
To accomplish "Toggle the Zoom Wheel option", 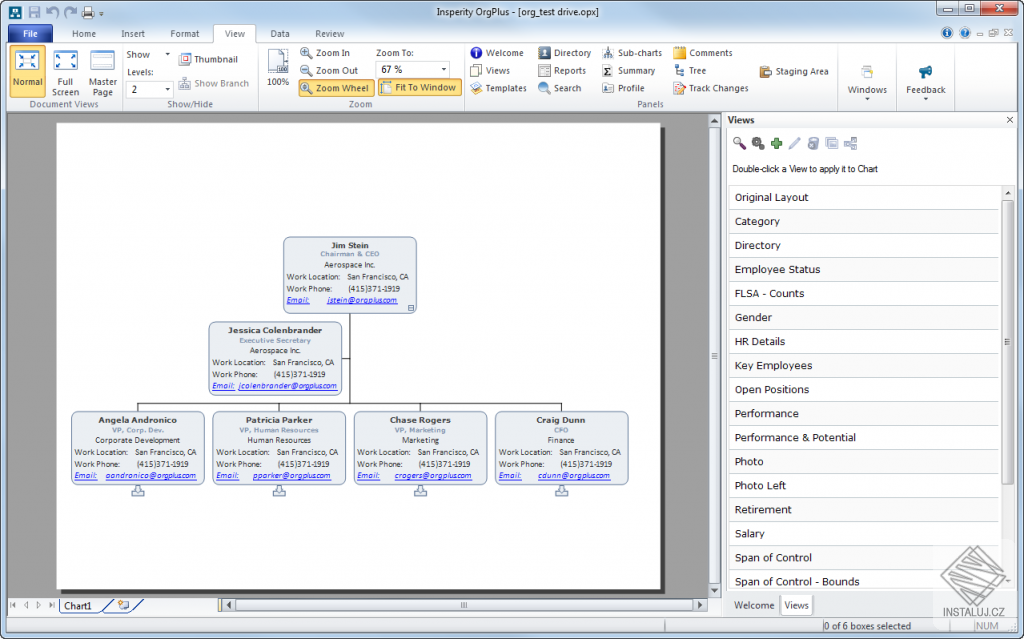I will [336, 88].
